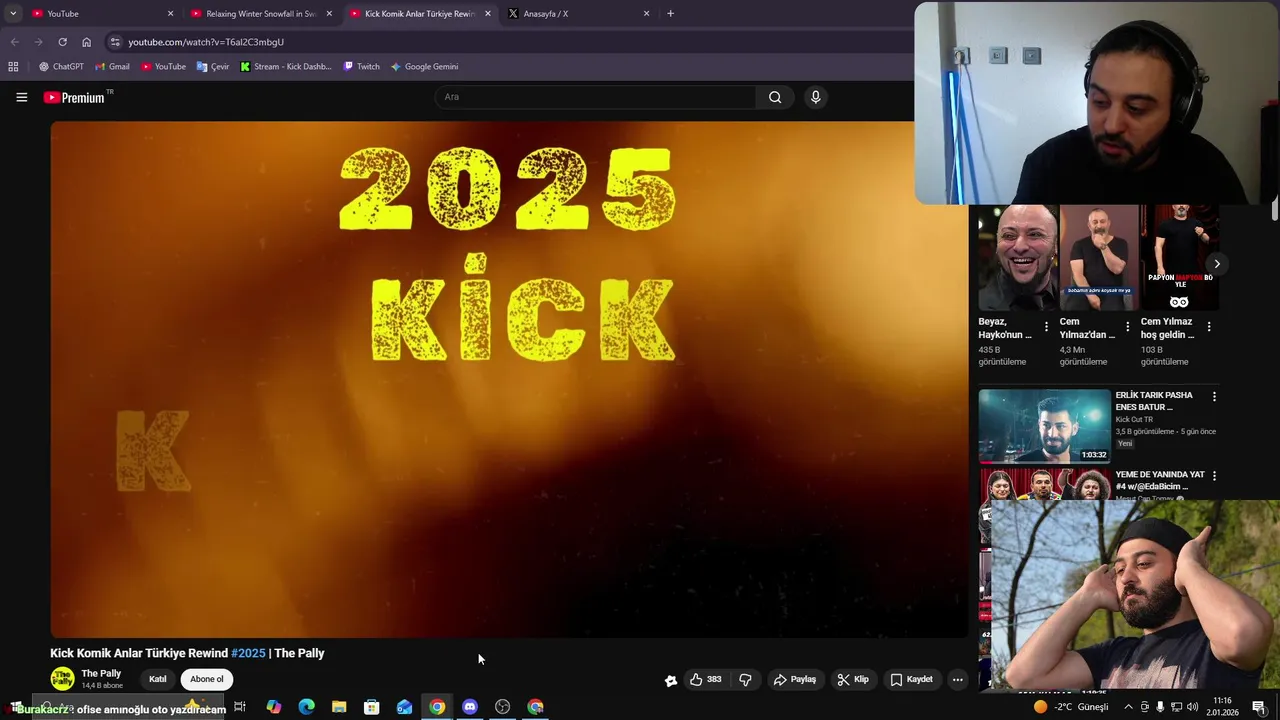Open the browser home page icon
Viewport: 1280px width, 720px height.
coord(86,42)
